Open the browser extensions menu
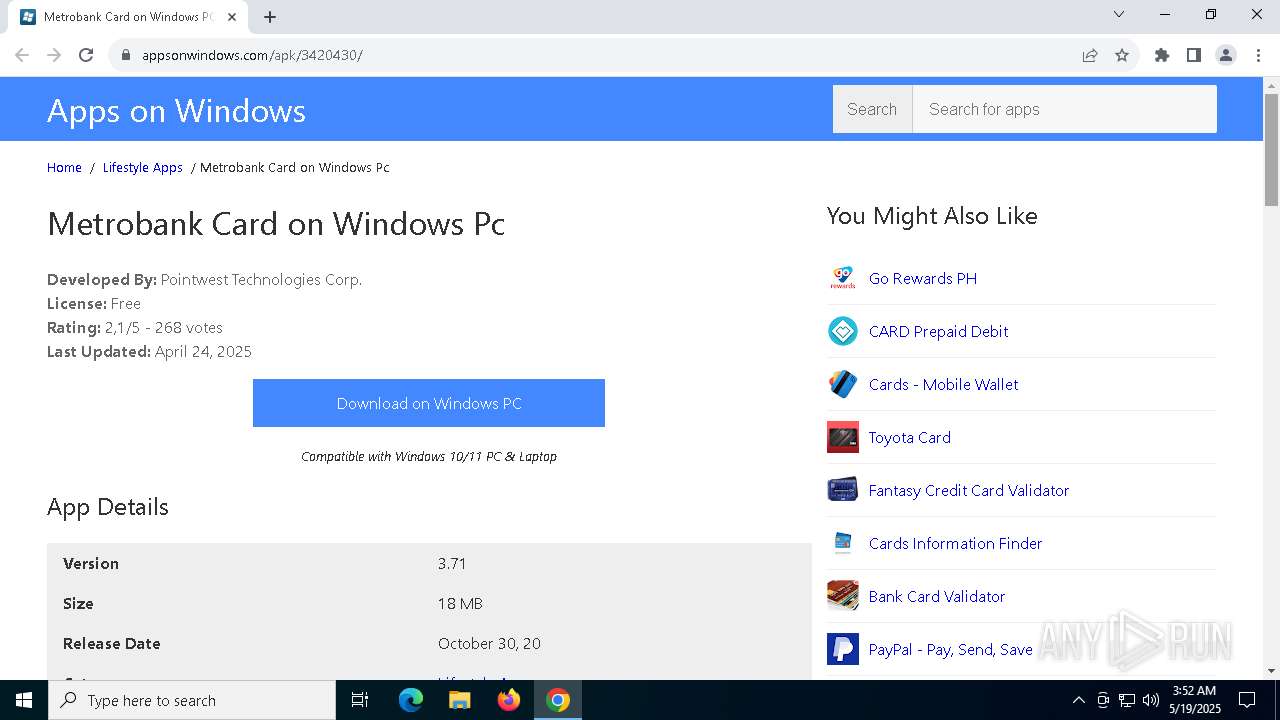The image size is (1280, 720). (x=1162, y=55)
